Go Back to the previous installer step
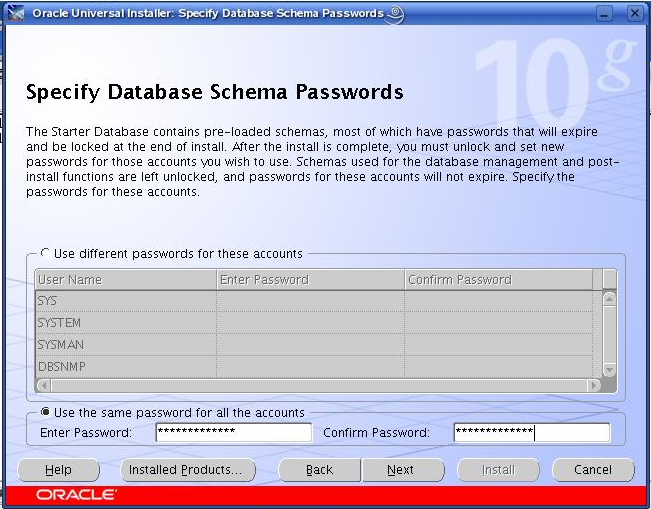This screenshot has width=651, height=509. 319,470
